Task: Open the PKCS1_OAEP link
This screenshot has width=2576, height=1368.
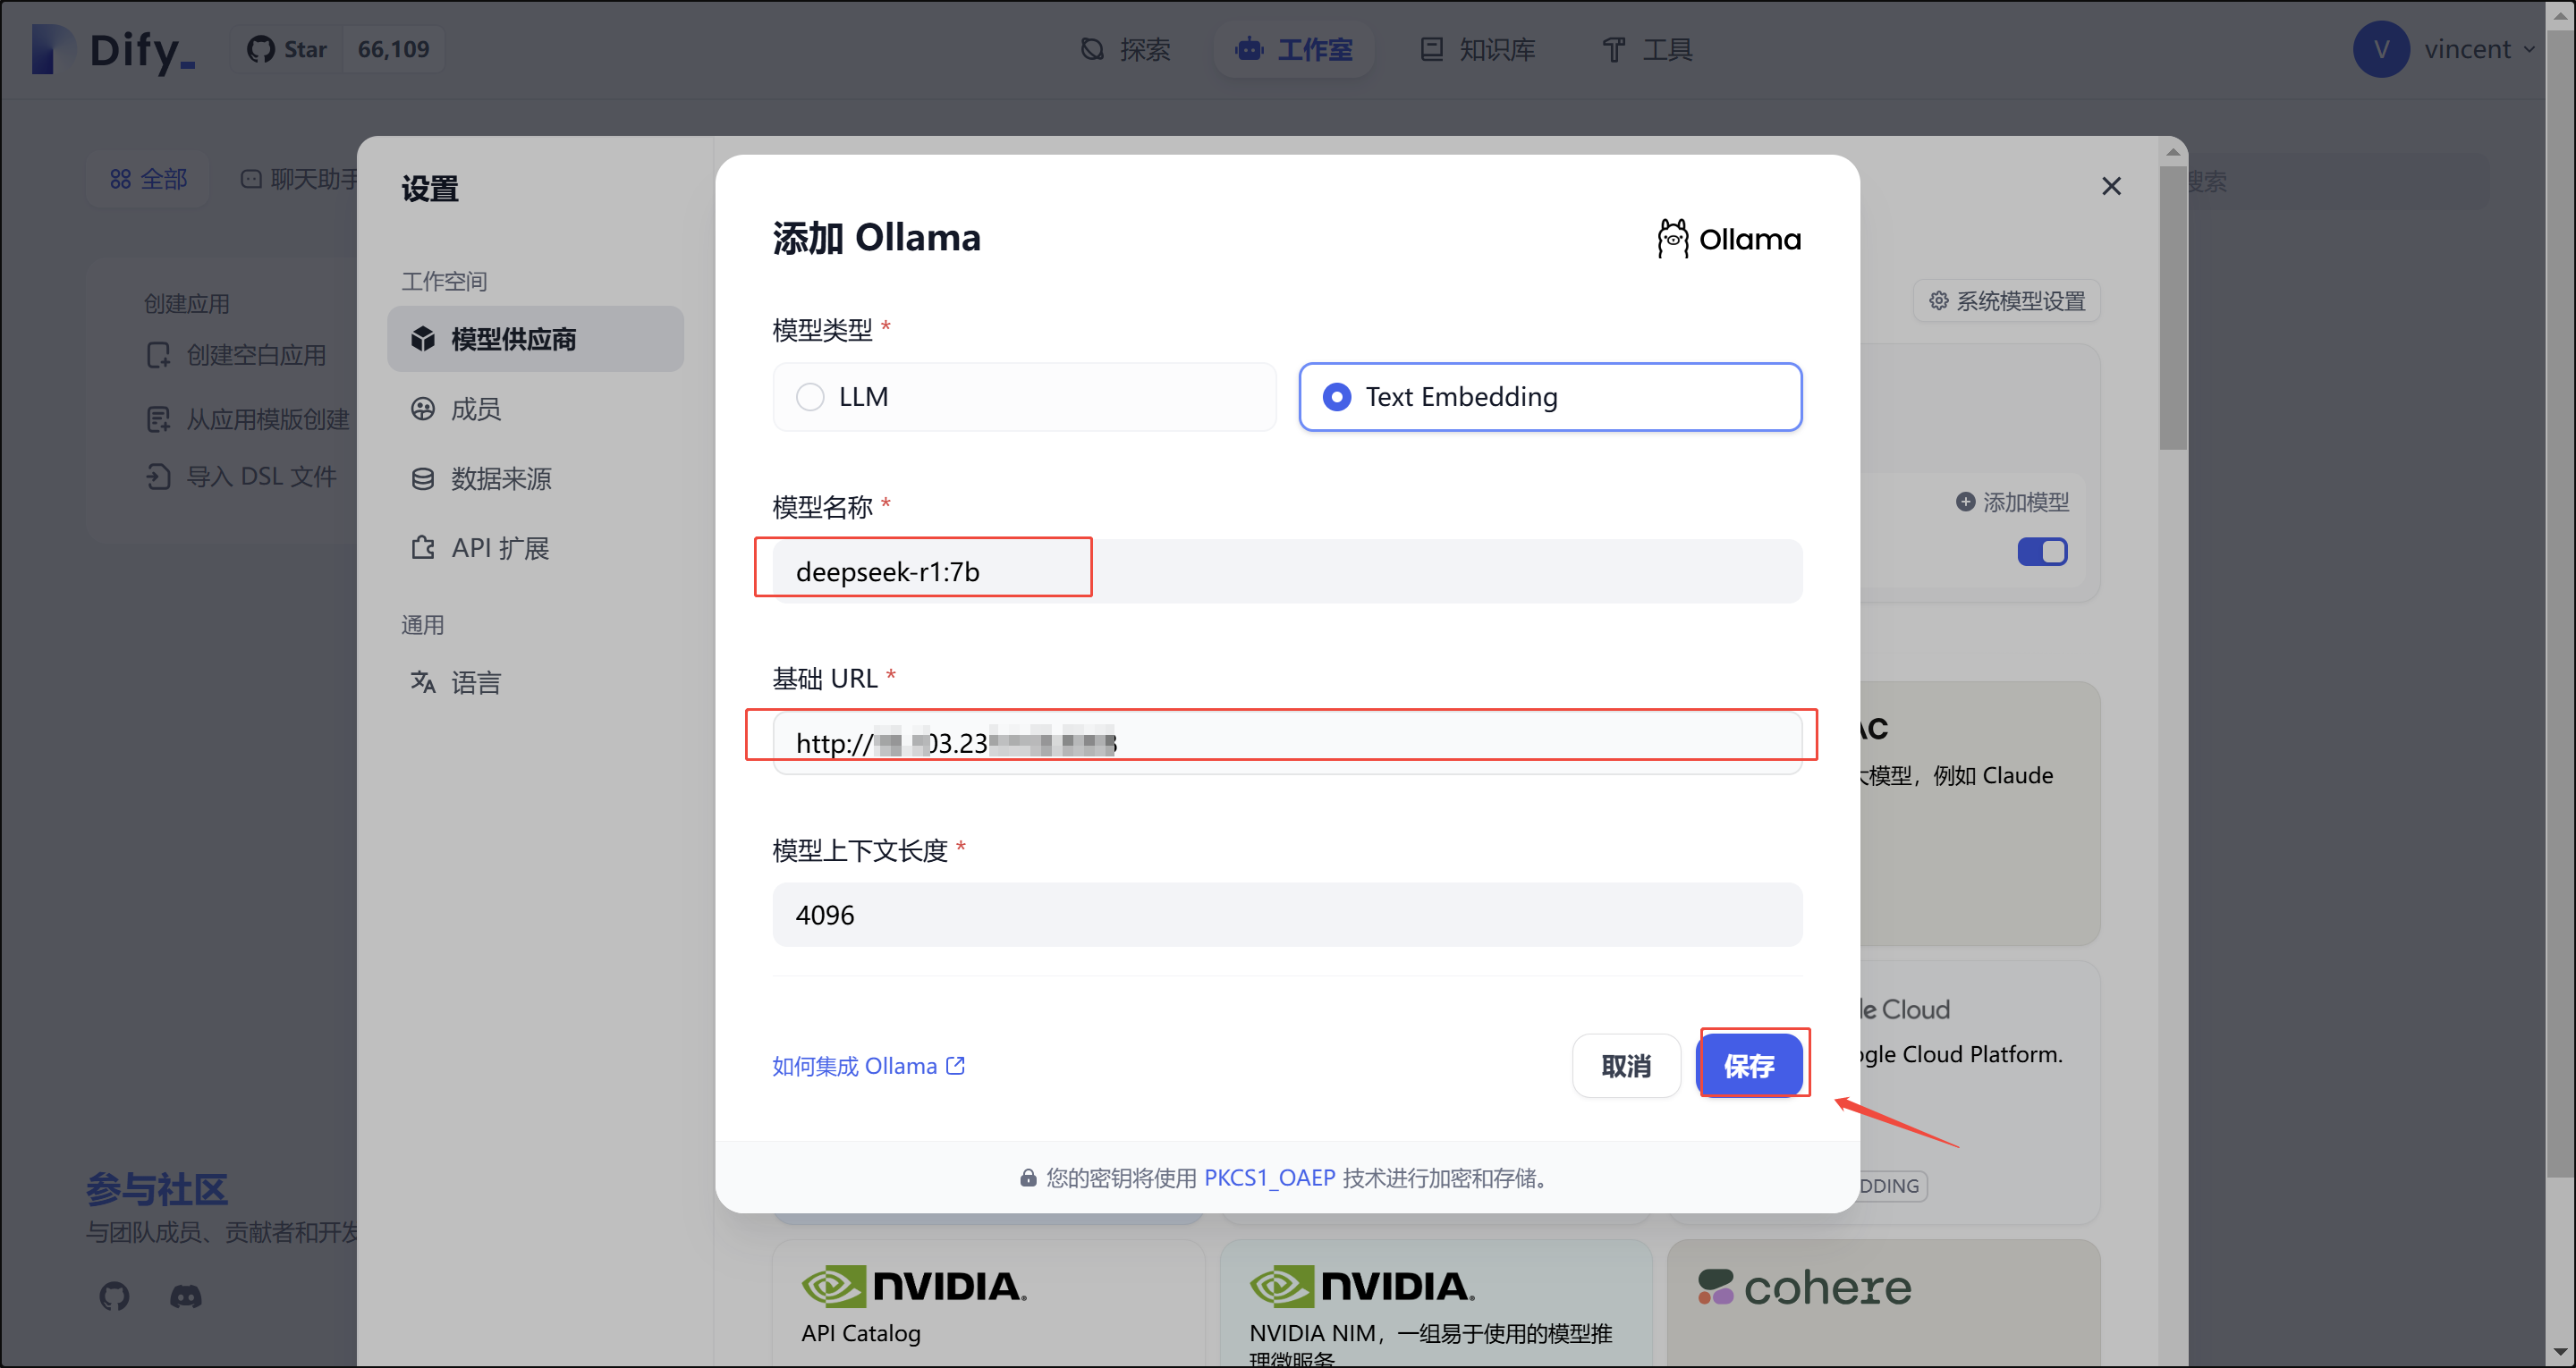Action: coord(1269,1178)
